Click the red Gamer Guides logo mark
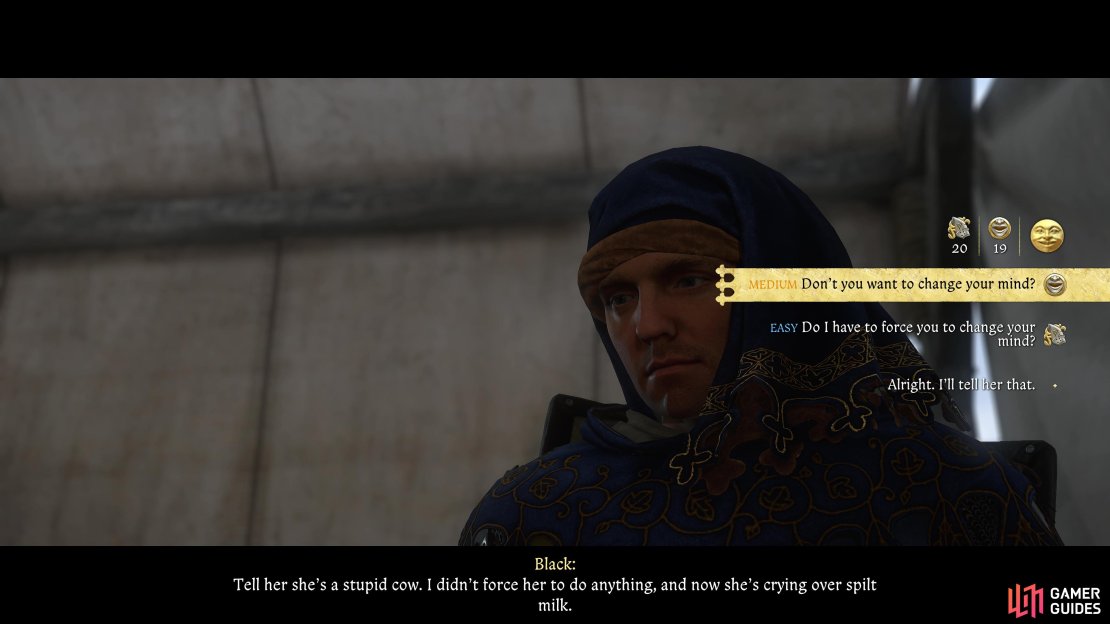This screenshot has height=624, width=1110. 1026,601
